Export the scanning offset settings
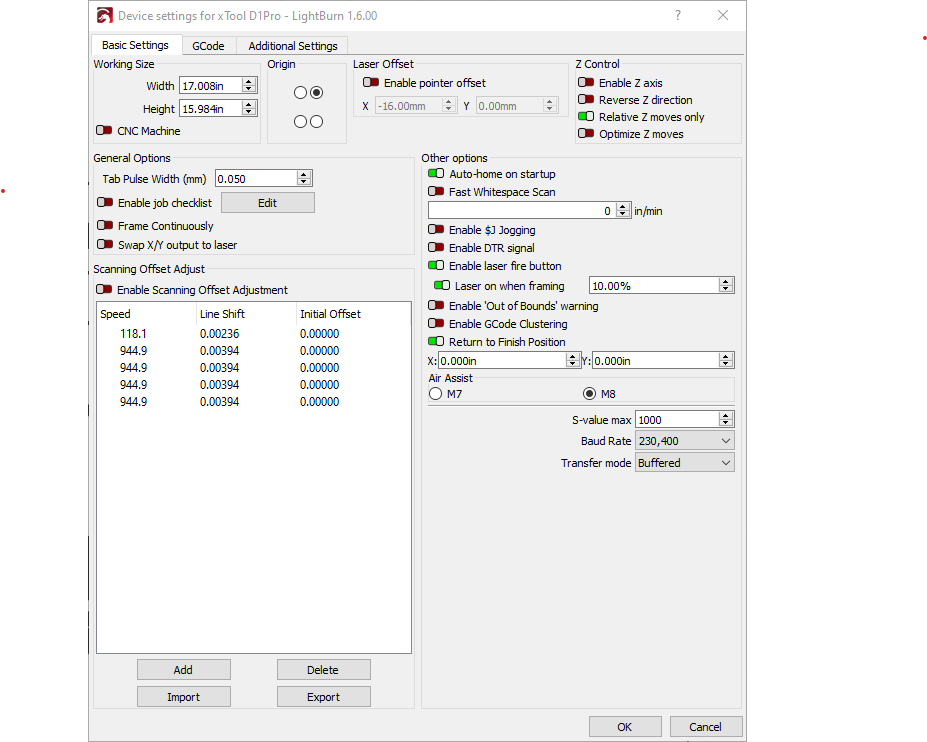This screenshot has width=927, height=742. [323, 696]
